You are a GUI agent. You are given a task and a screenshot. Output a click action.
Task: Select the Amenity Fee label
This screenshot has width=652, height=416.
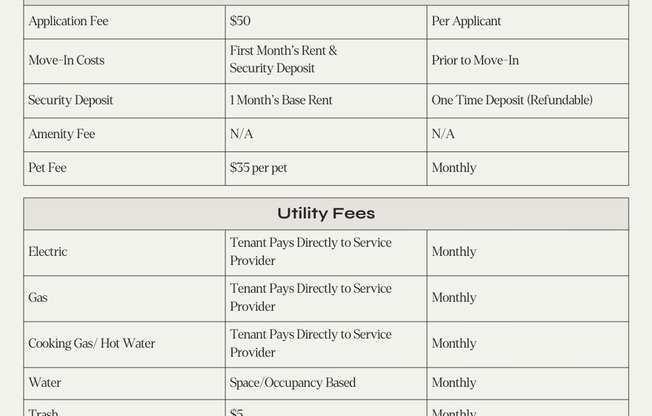coord(61,134)
